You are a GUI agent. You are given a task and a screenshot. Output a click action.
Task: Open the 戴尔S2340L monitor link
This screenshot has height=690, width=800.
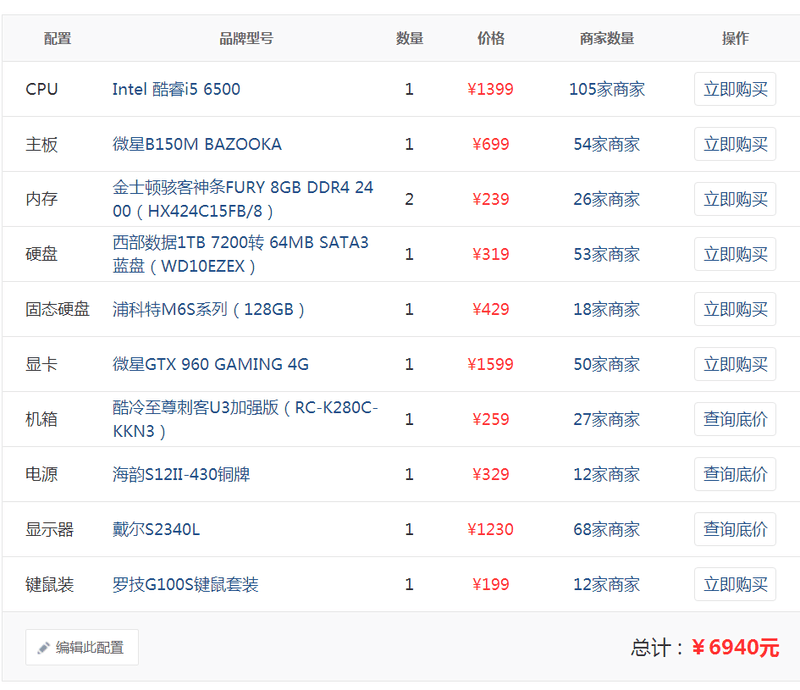156,529
